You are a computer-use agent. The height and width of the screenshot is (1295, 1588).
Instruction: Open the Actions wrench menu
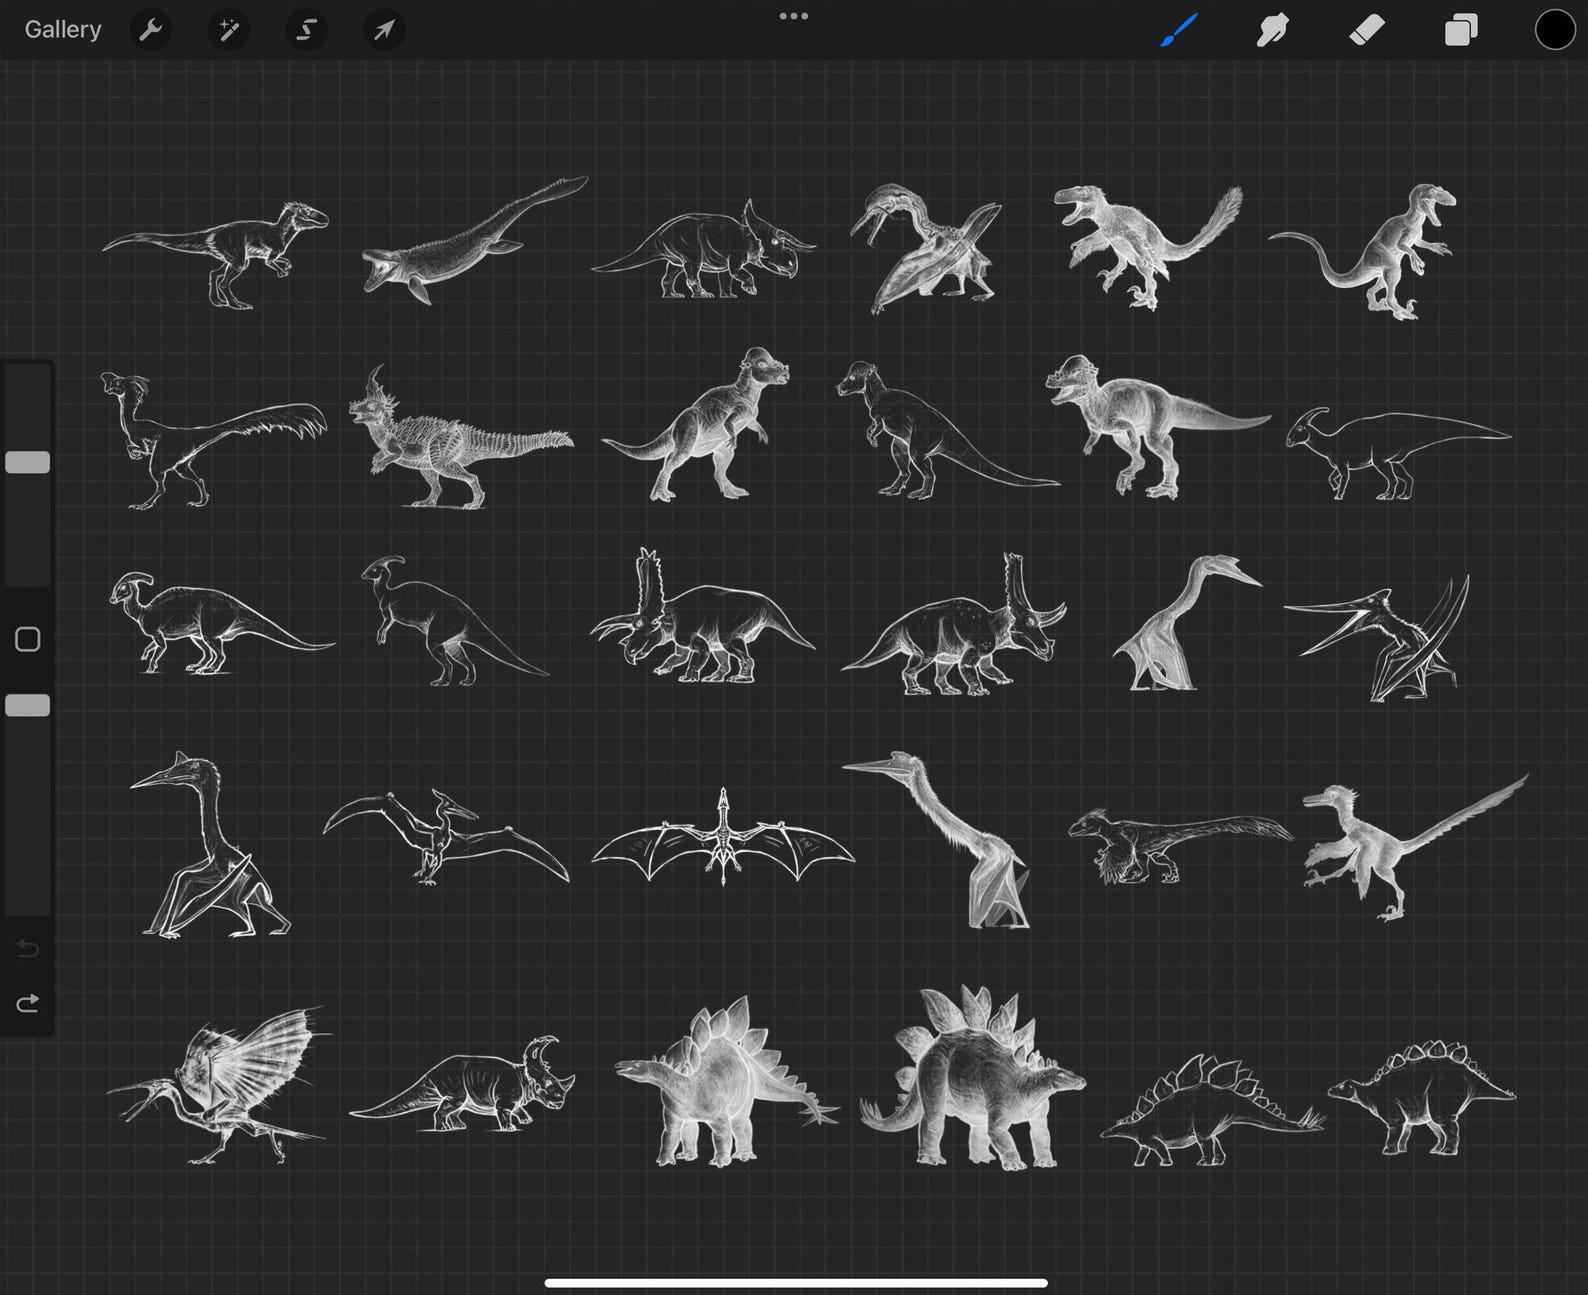tap(151, 30)
